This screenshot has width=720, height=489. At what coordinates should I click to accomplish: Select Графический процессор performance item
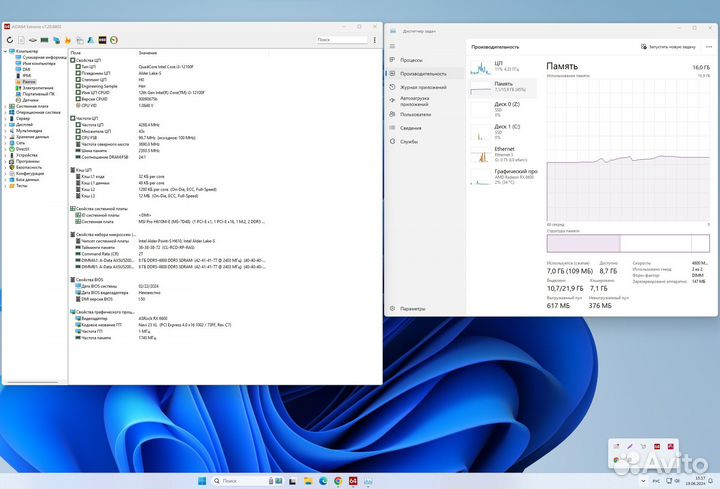pos(503,176)
